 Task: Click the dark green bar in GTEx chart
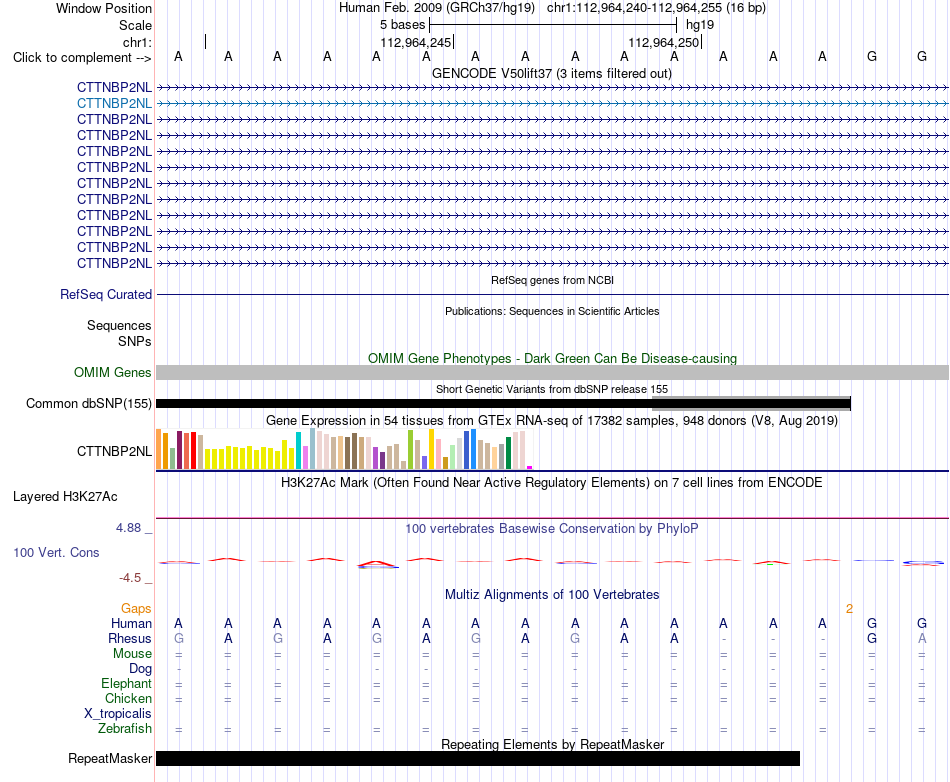tap(508, 453)
